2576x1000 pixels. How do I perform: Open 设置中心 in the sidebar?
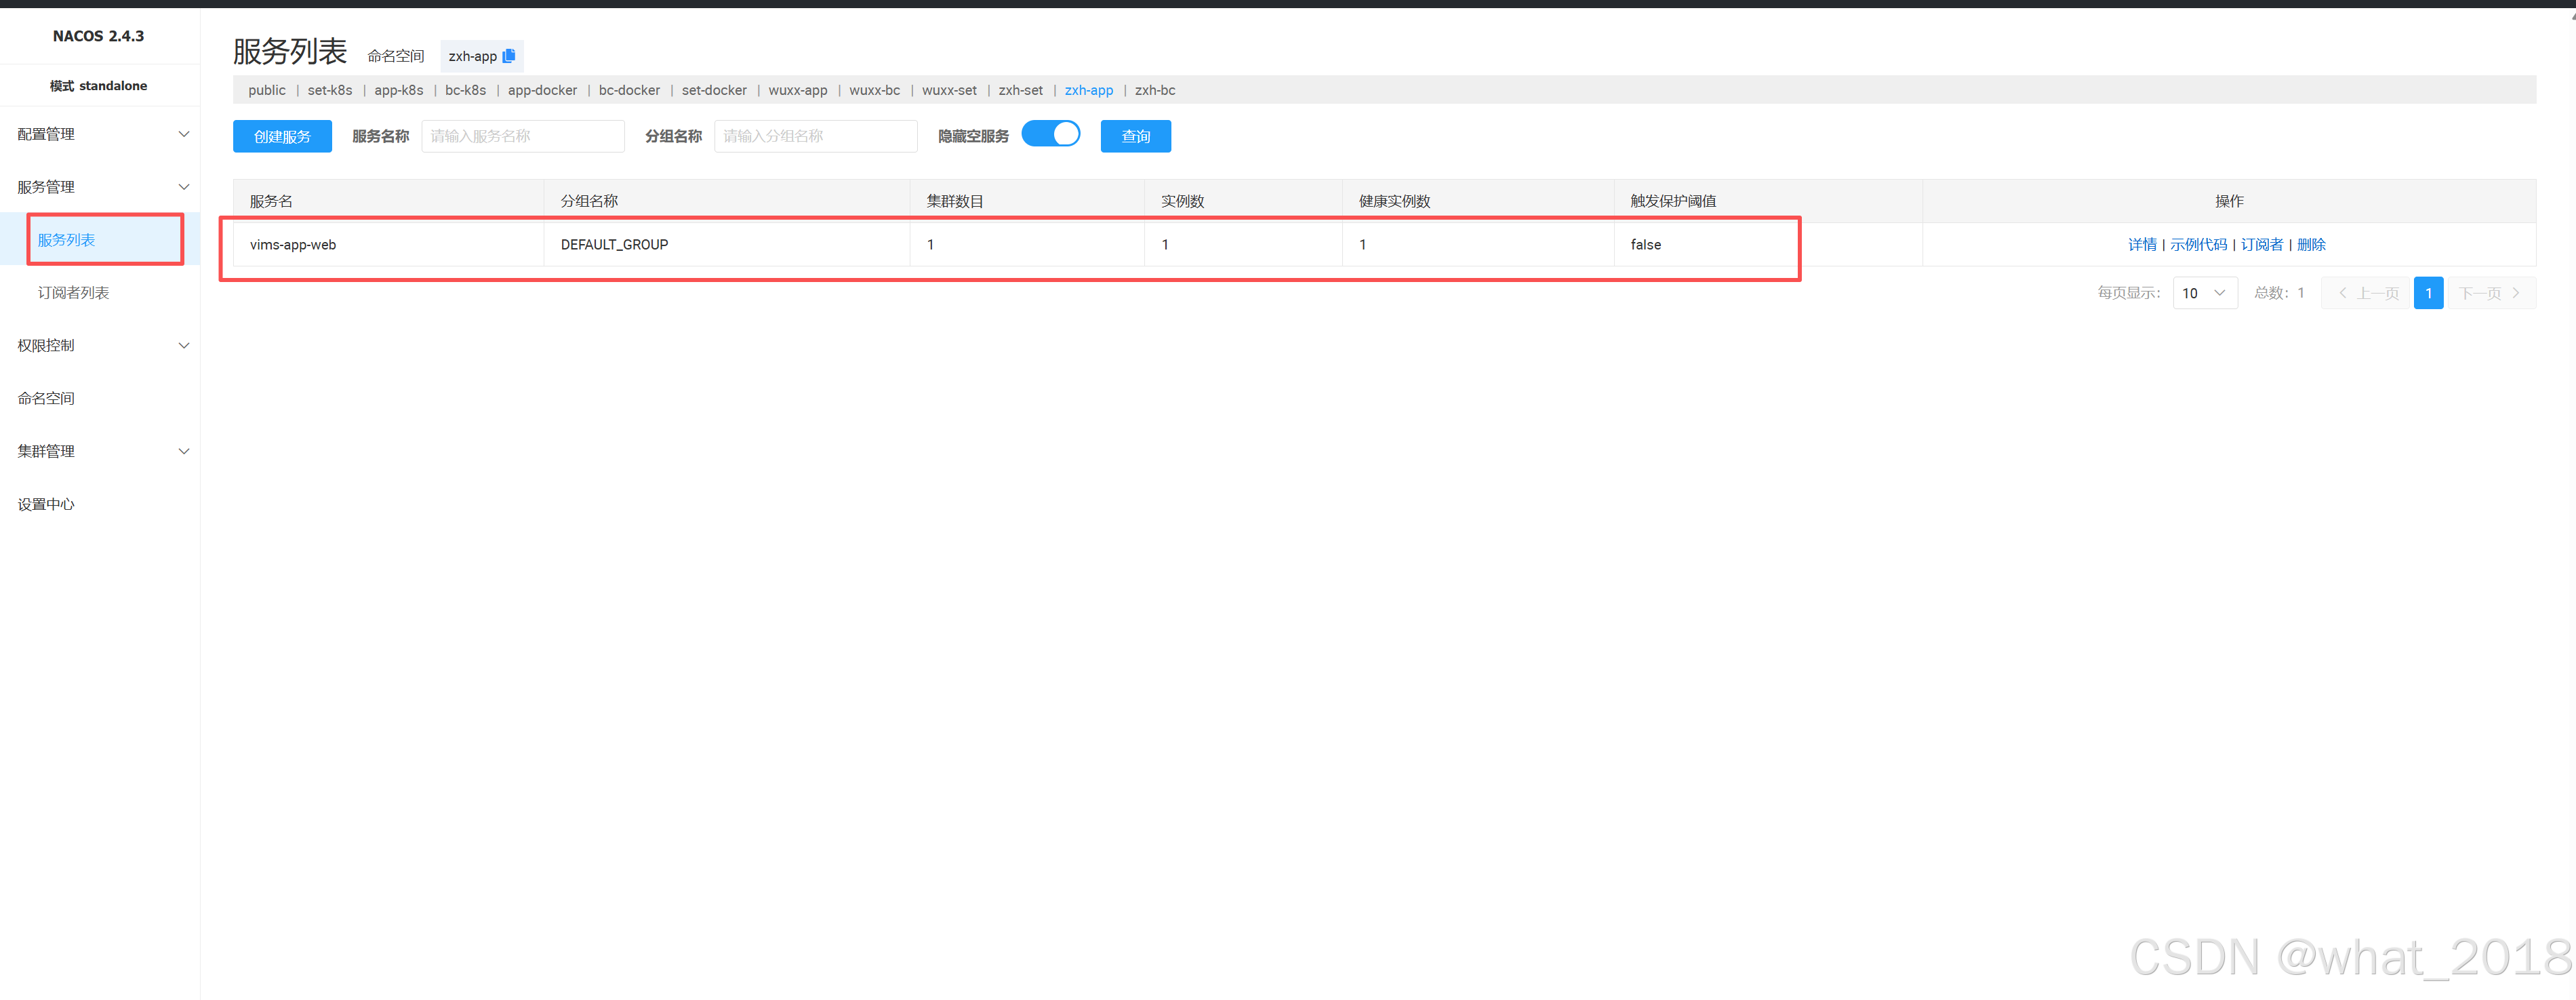[46, 504]
